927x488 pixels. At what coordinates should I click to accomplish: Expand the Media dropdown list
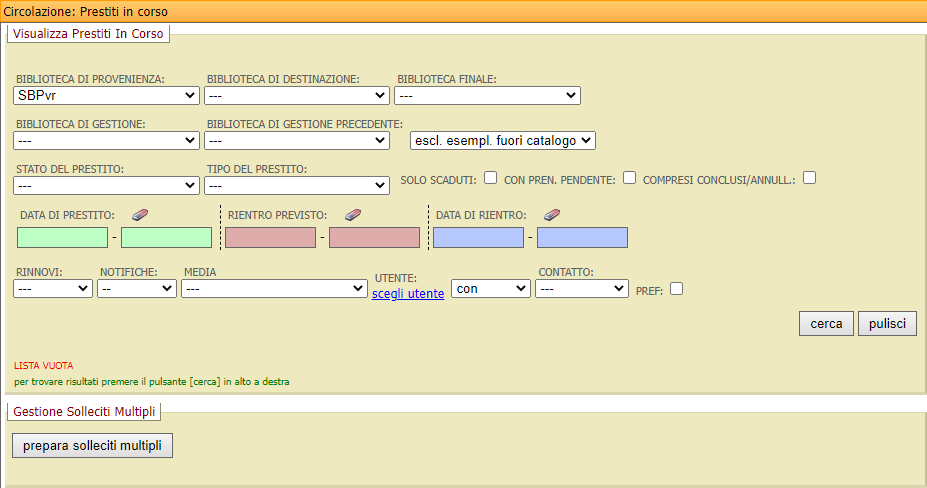click(x=274, y=288)
